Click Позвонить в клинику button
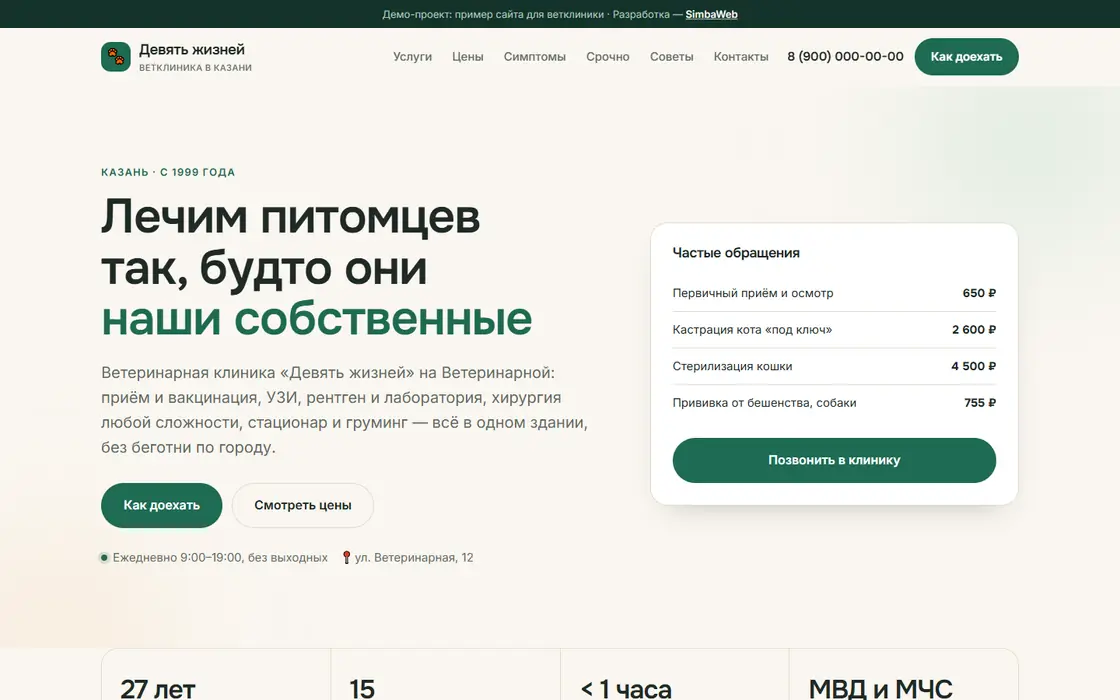Viewport: 1120px width, 700px height. (x=834, y=460)
